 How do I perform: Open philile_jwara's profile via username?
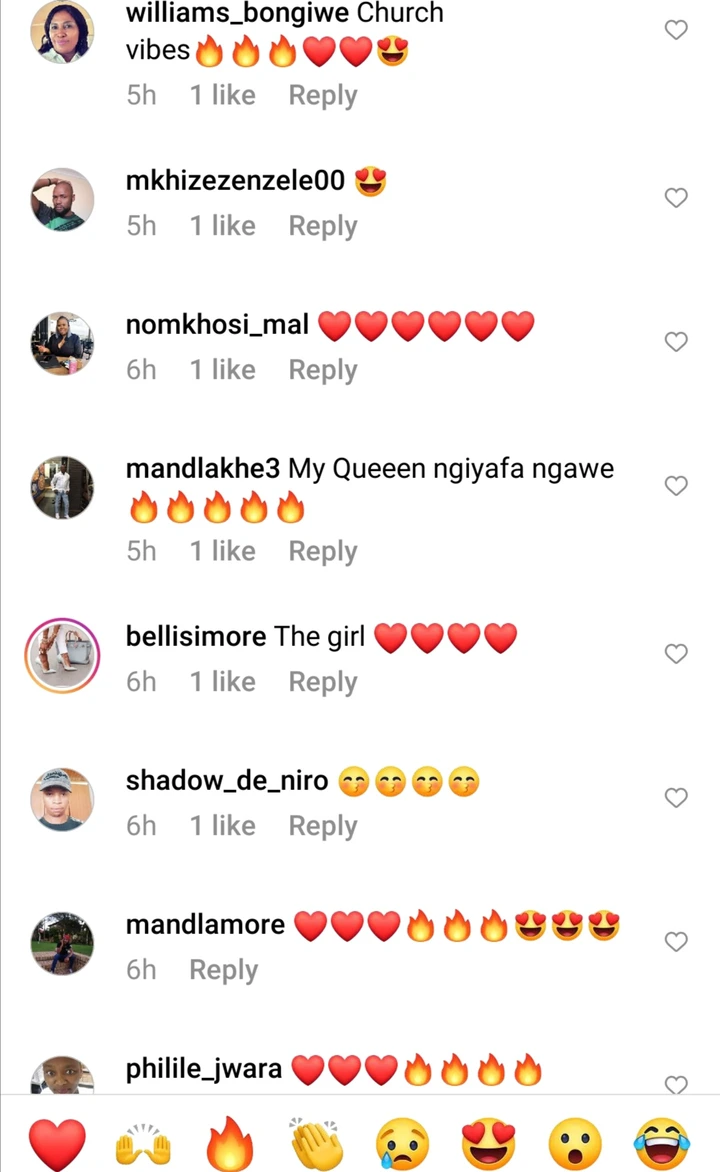point(204,1069)
